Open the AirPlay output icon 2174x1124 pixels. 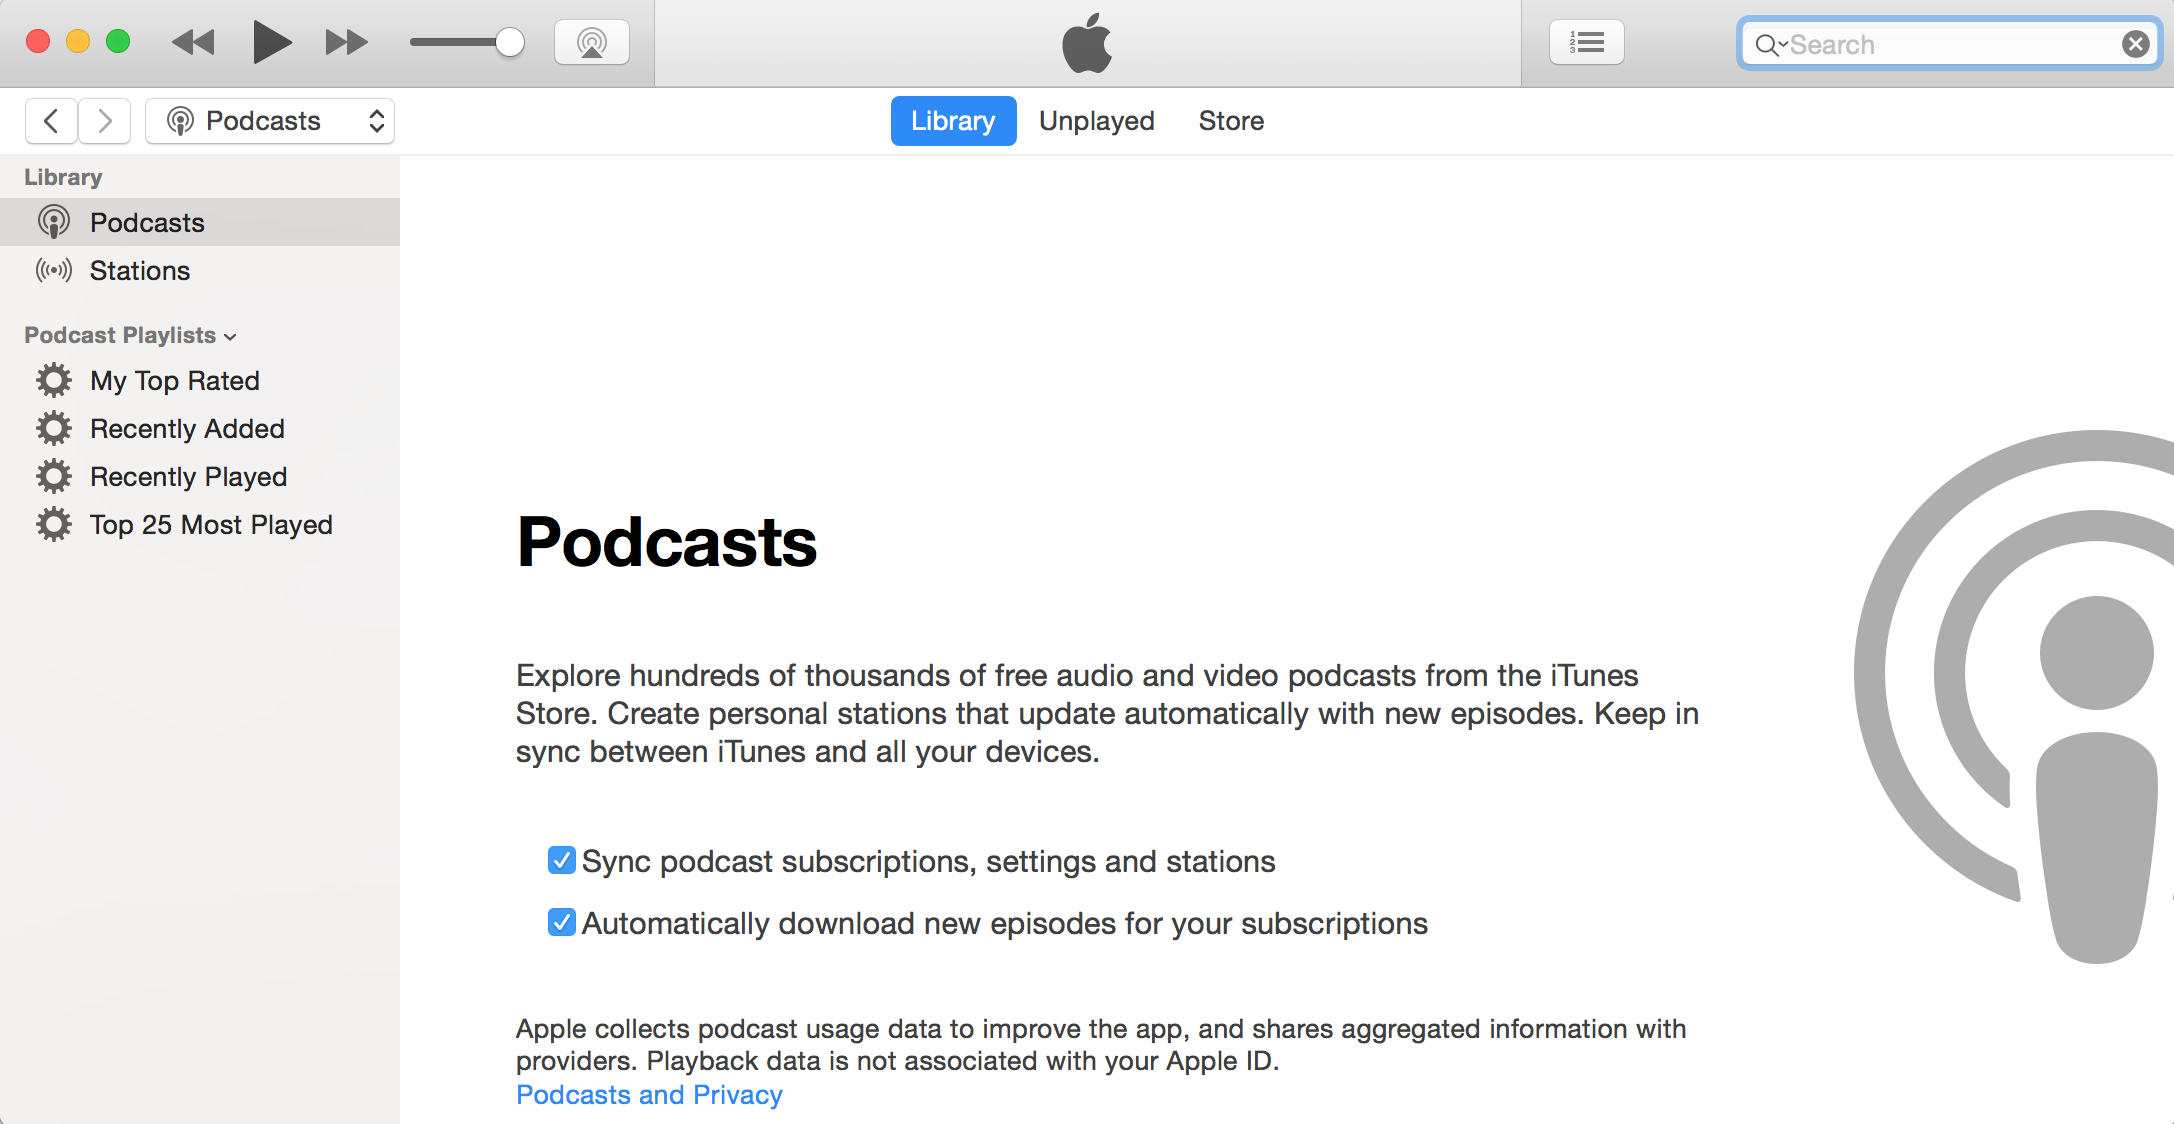(x=592, y=43)
